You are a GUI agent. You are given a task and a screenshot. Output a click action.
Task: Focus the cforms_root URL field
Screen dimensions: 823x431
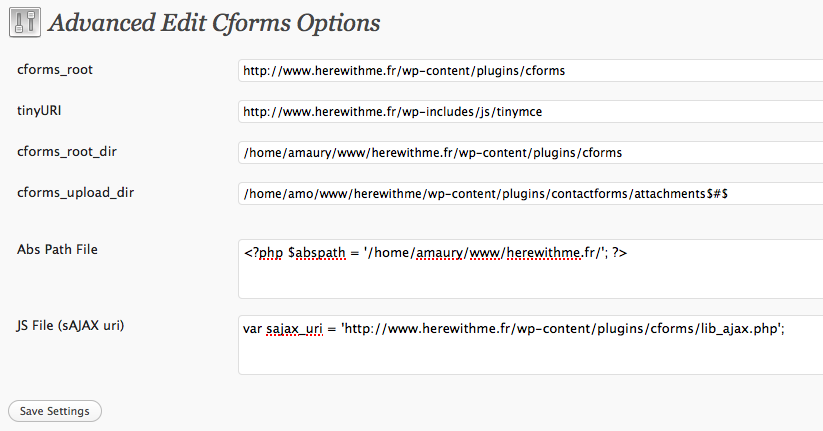click(530, 70)
